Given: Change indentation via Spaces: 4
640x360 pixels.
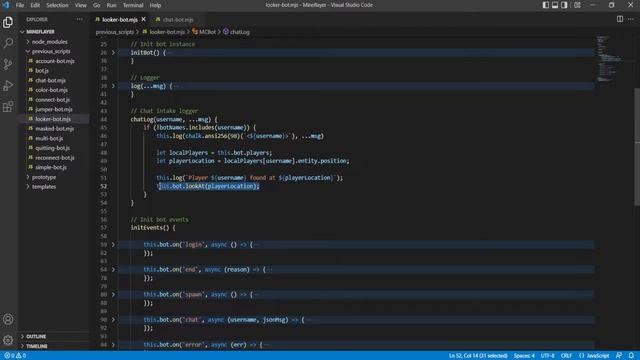Looking at the screenshot, I should (x=524, y=356).
